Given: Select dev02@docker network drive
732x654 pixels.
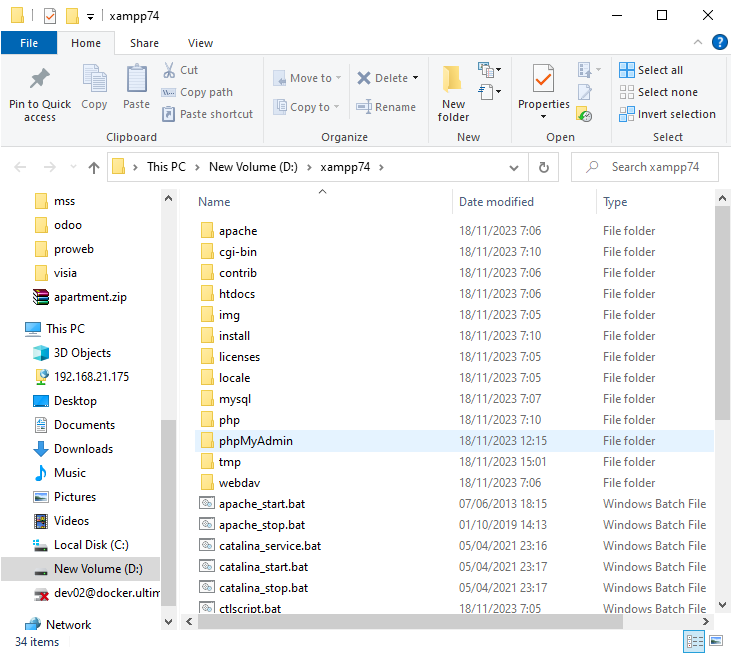Looking at the screenshot, I should click(x=97, y=593).
